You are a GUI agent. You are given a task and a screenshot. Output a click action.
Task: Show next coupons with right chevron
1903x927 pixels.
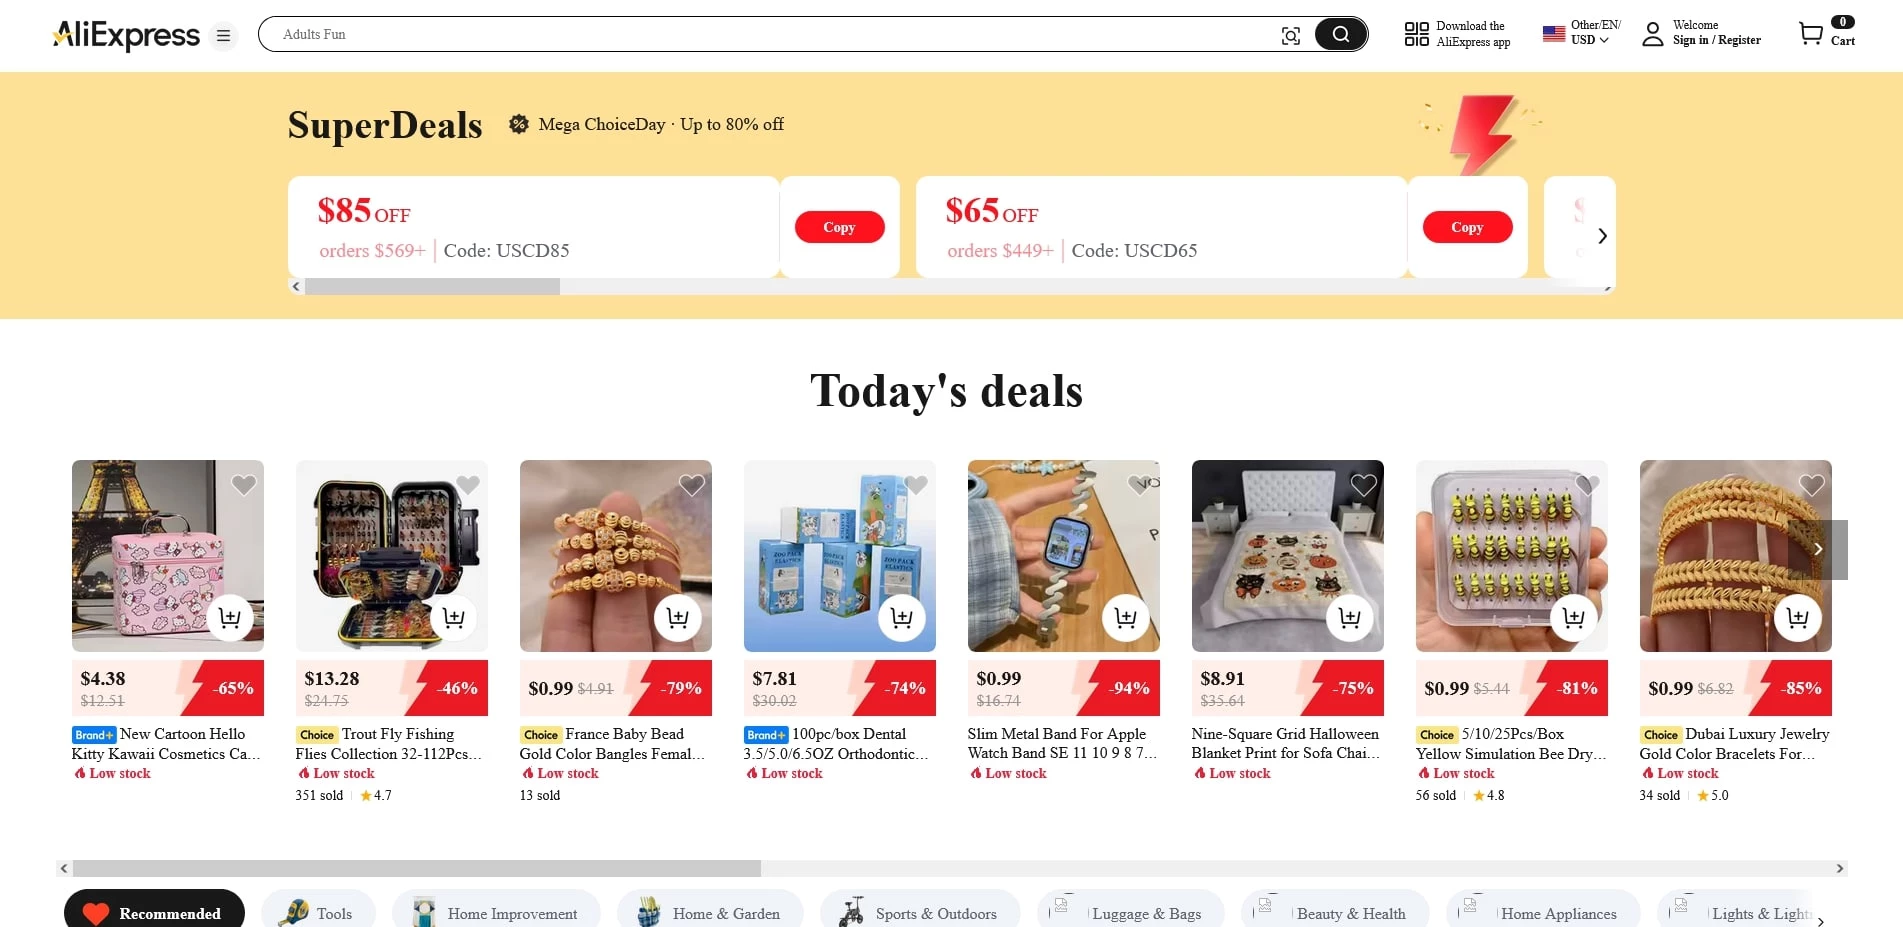click(1602, 236)
